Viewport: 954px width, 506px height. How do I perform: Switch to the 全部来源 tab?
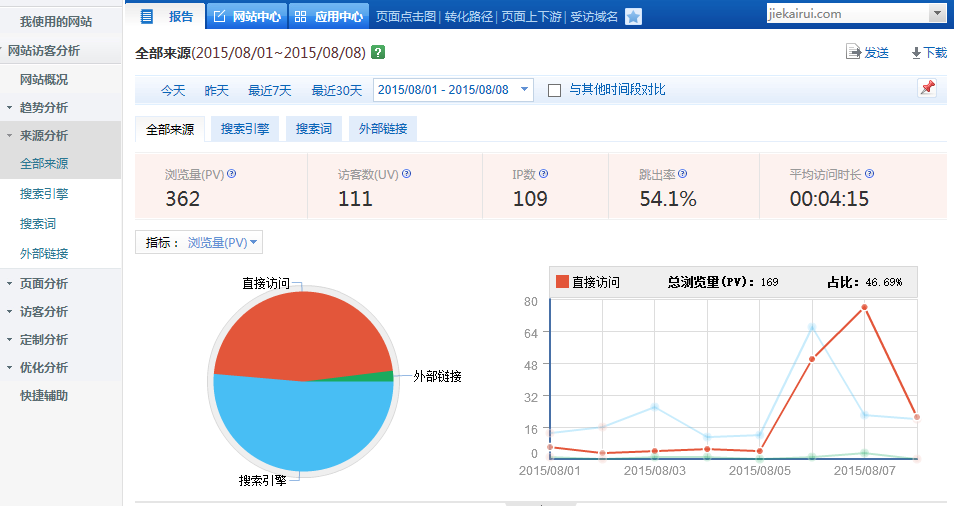(170, 129)
